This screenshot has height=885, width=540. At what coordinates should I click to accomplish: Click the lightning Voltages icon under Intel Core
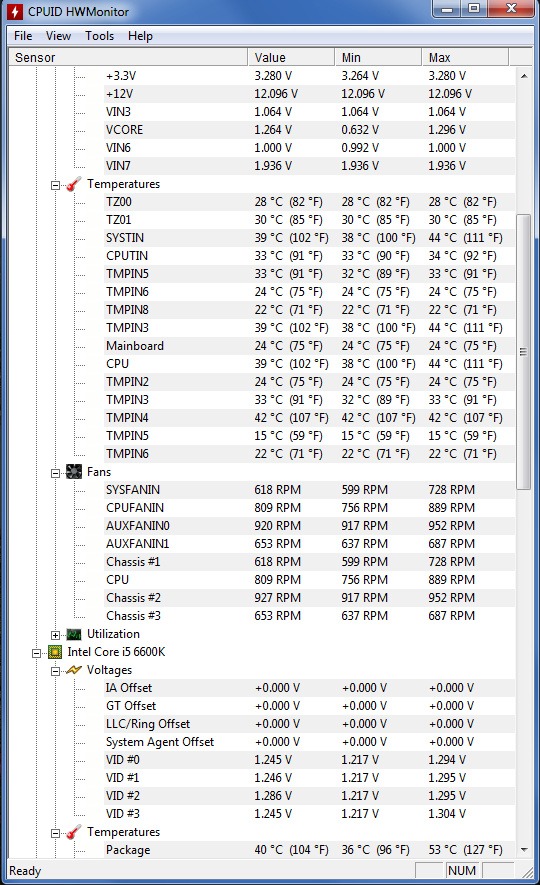[74, 670]
